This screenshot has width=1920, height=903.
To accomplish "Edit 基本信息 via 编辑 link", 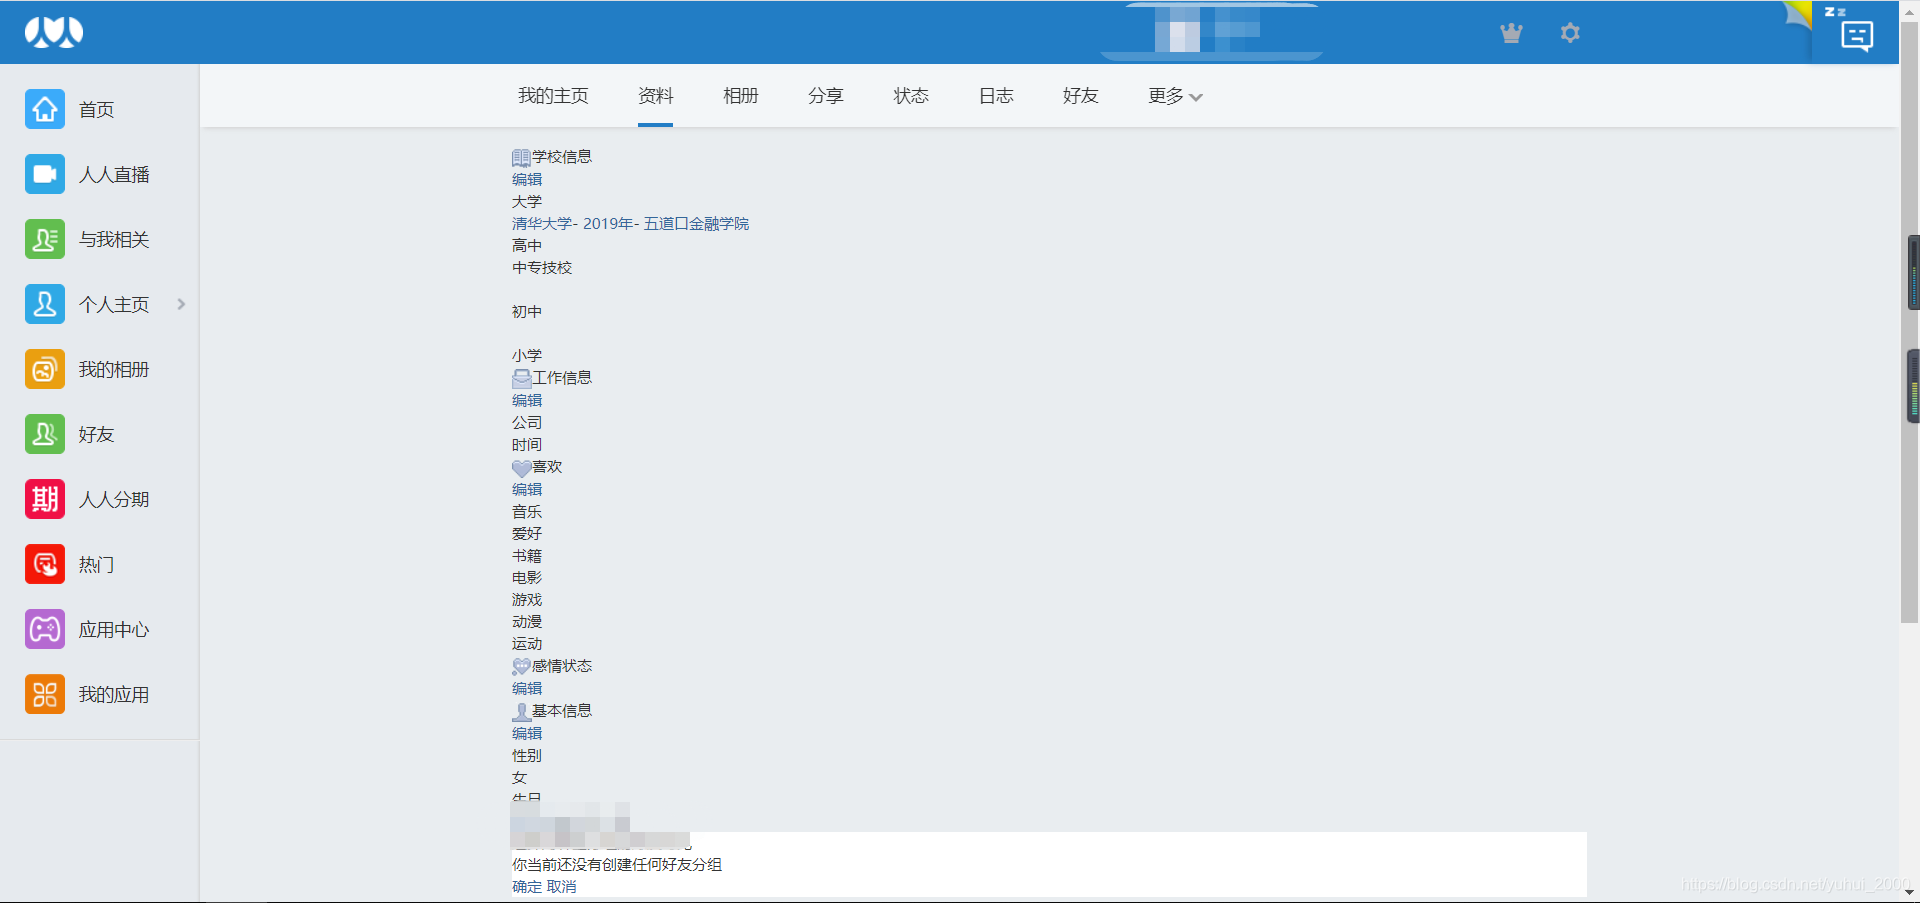I will (x=527, y=734).
